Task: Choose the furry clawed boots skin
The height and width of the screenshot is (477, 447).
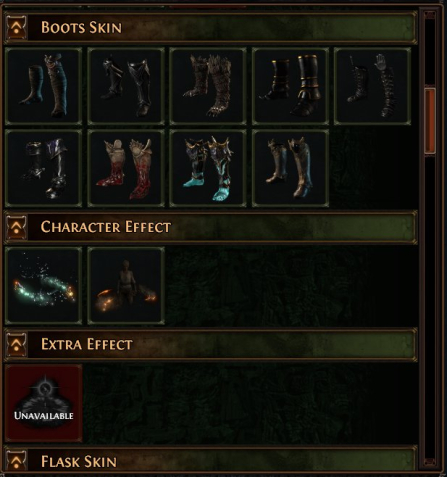Action: pyautogui.click(x=208, y=86)
